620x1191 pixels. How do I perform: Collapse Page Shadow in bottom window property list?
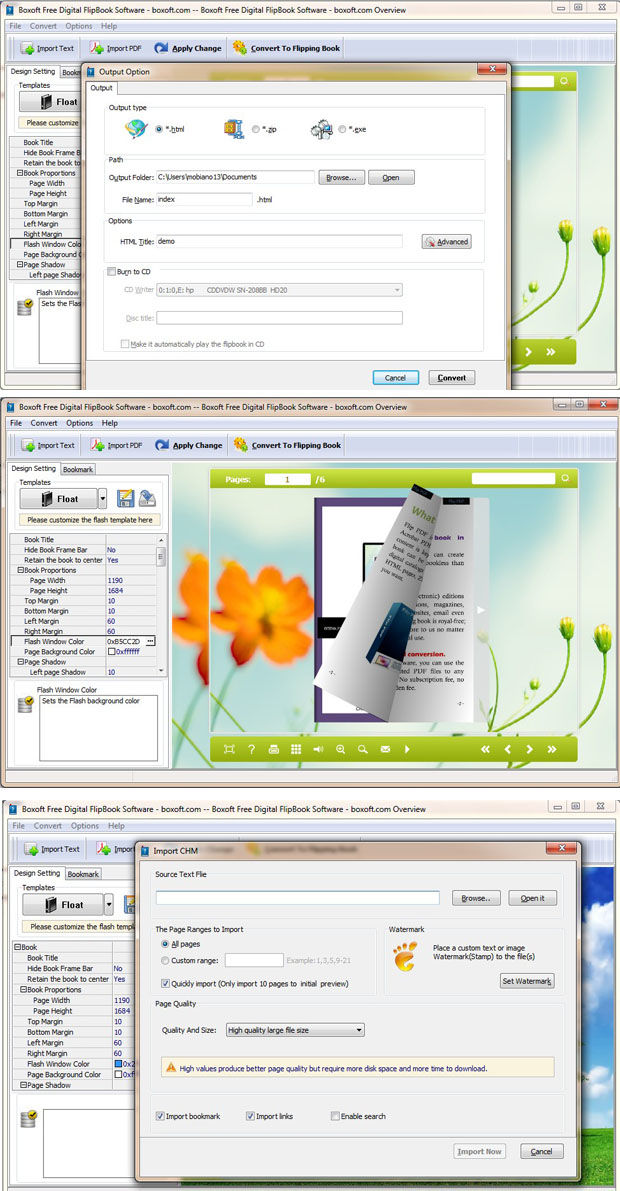point(24,1085)
